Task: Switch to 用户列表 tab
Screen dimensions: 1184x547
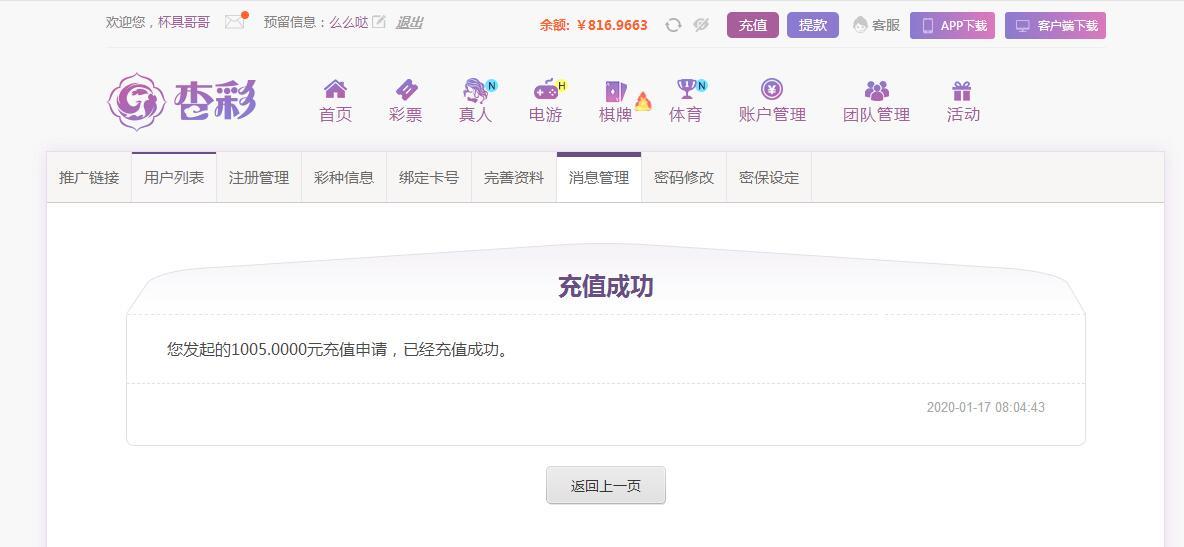Action: pyautogui.click(x=174, y=178)
